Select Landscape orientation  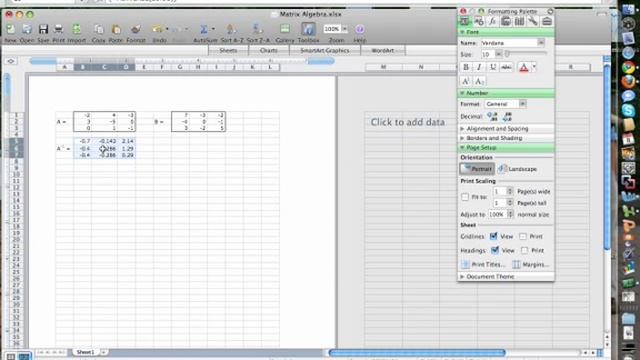[518, 169]
